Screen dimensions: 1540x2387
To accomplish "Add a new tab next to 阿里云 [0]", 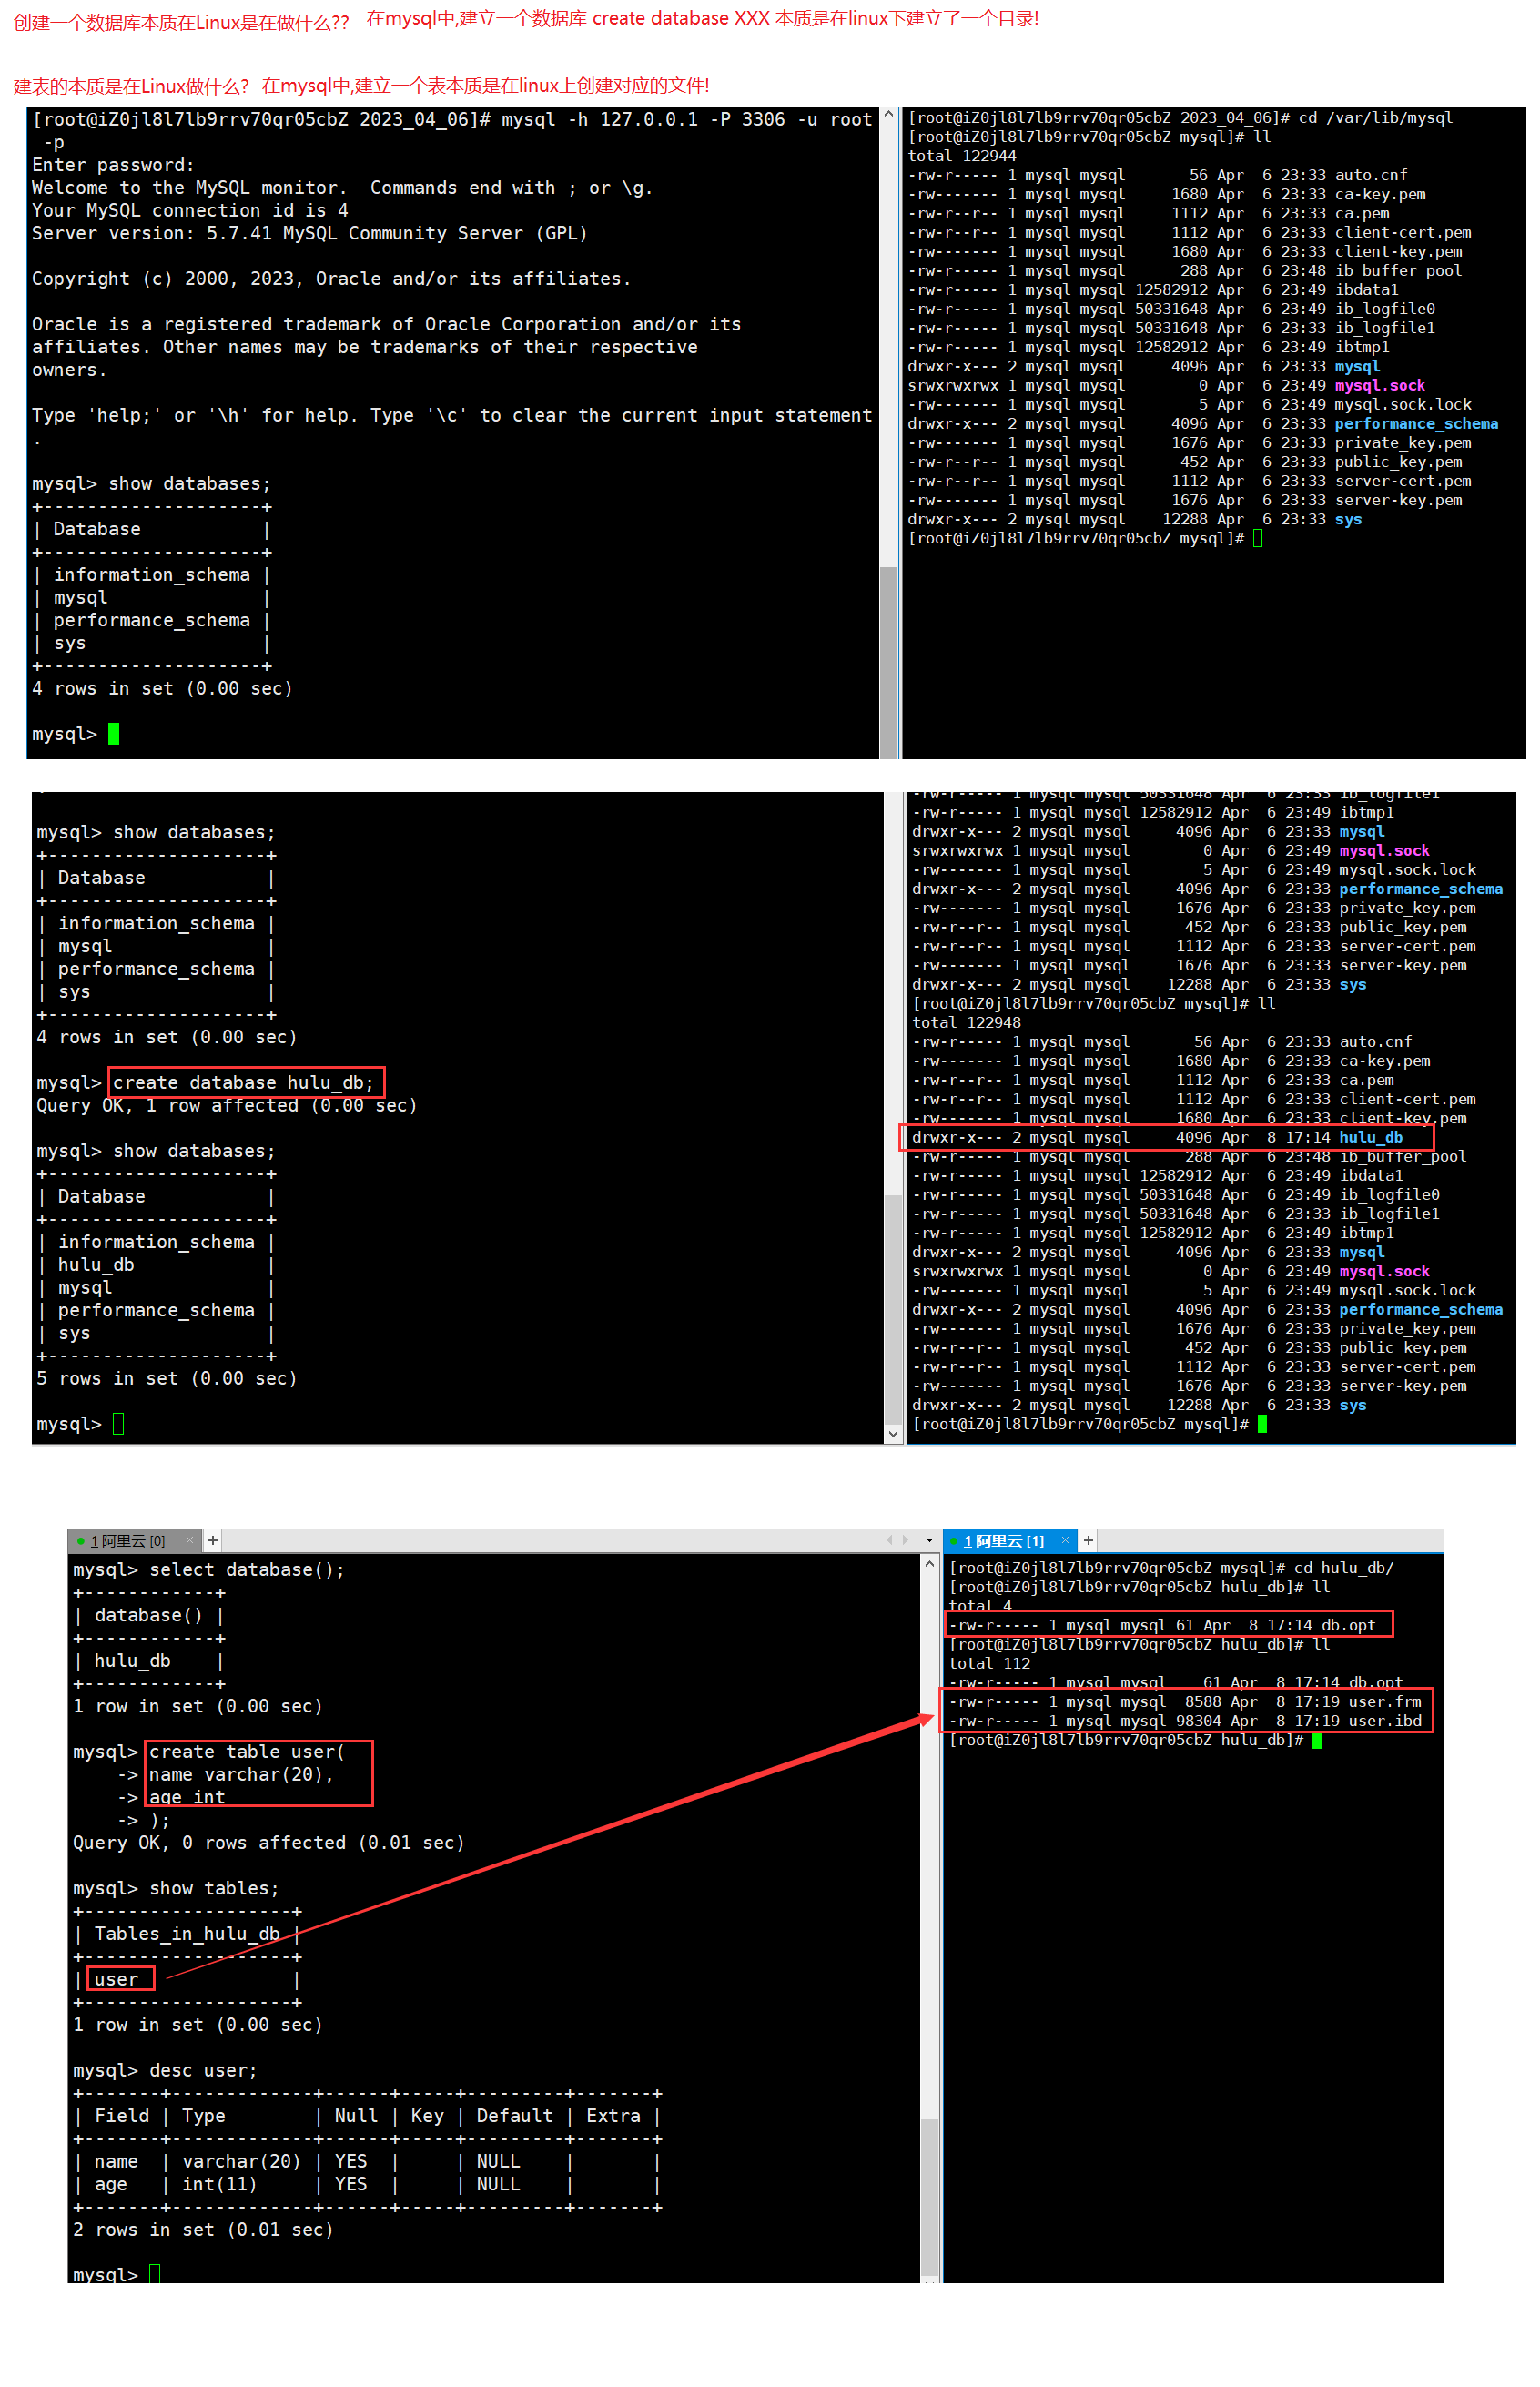I will click(x=213, y=1541).
